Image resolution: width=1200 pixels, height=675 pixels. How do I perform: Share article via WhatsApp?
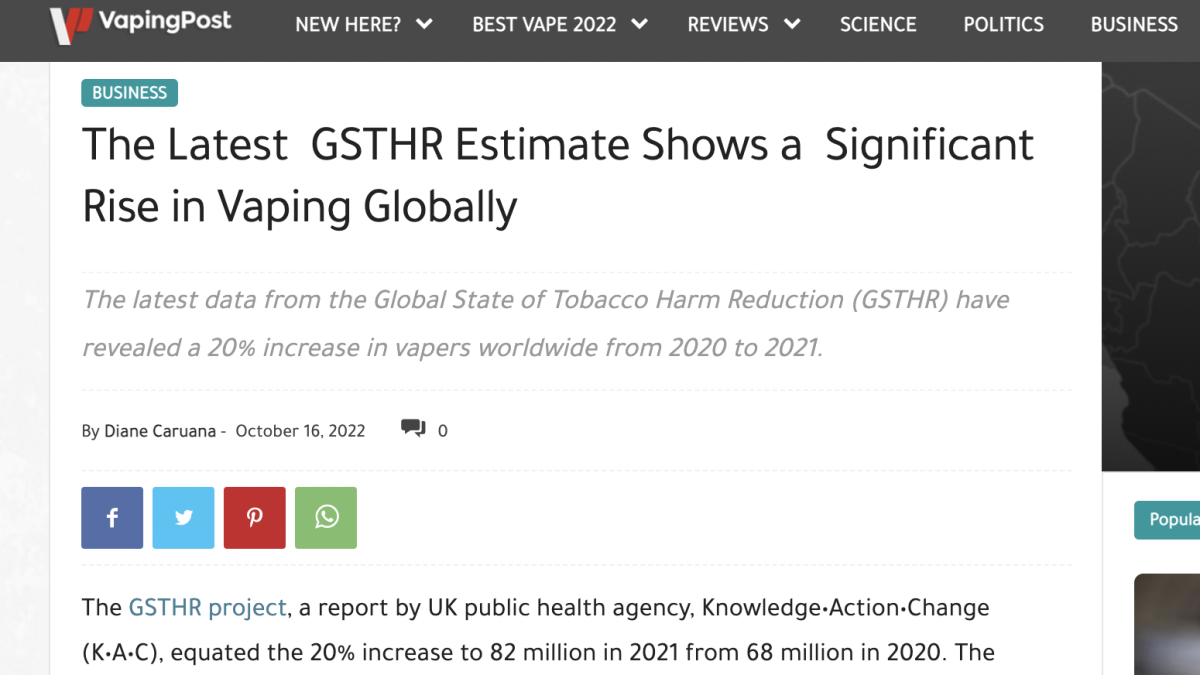326,518
